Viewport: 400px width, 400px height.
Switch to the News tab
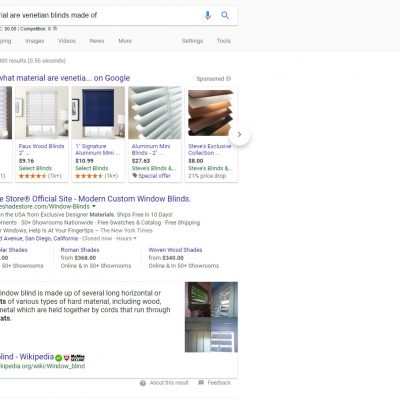pyautogui.click(x=97, y=41)
